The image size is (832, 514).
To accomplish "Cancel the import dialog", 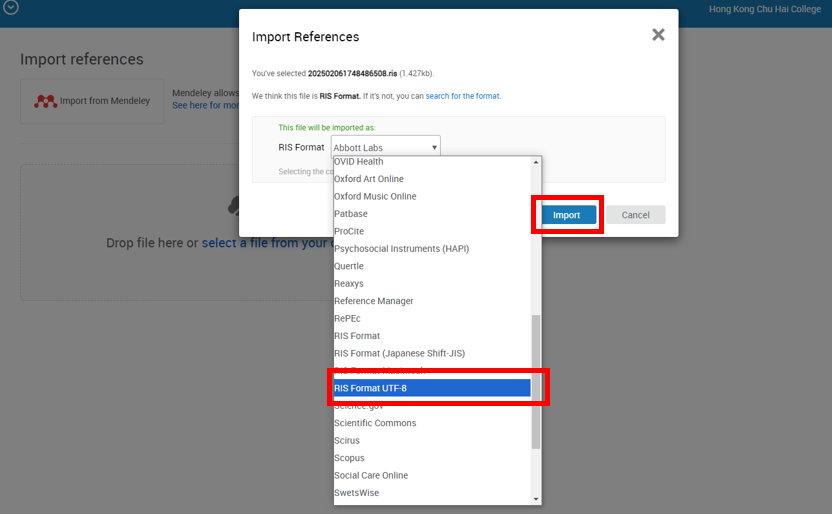I will [635, 215].
